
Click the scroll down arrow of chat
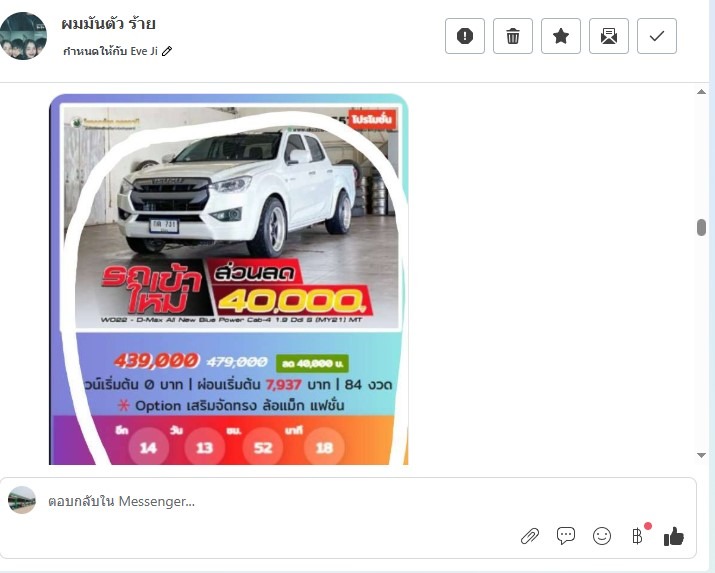tap(701, 455)
